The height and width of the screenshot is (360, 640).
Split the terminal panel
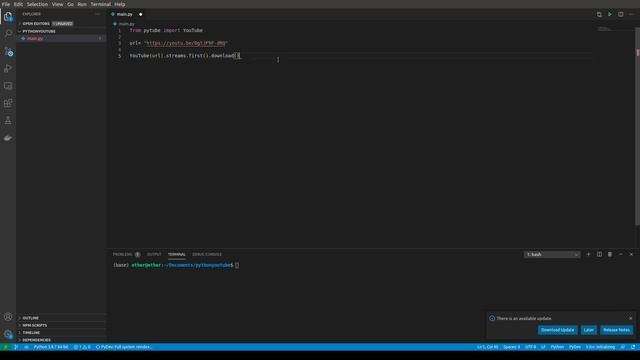point(599,254)
